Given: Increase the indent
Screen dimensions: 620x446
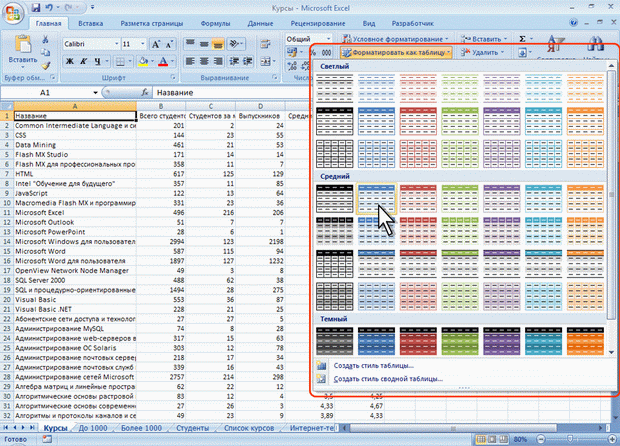Looking at the screenshot, I should pyautogui.click(x=248, y=61).
